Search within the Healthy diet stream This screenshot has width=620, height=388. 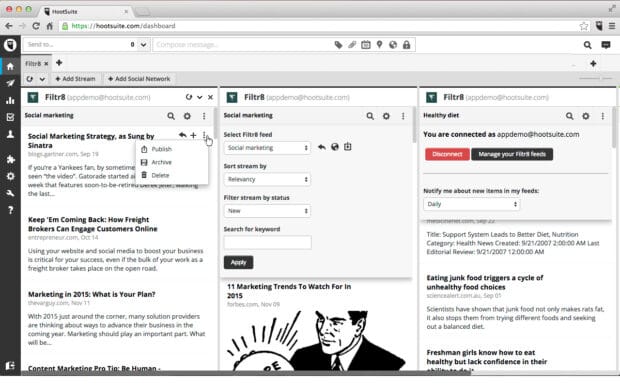coord(569,116)
